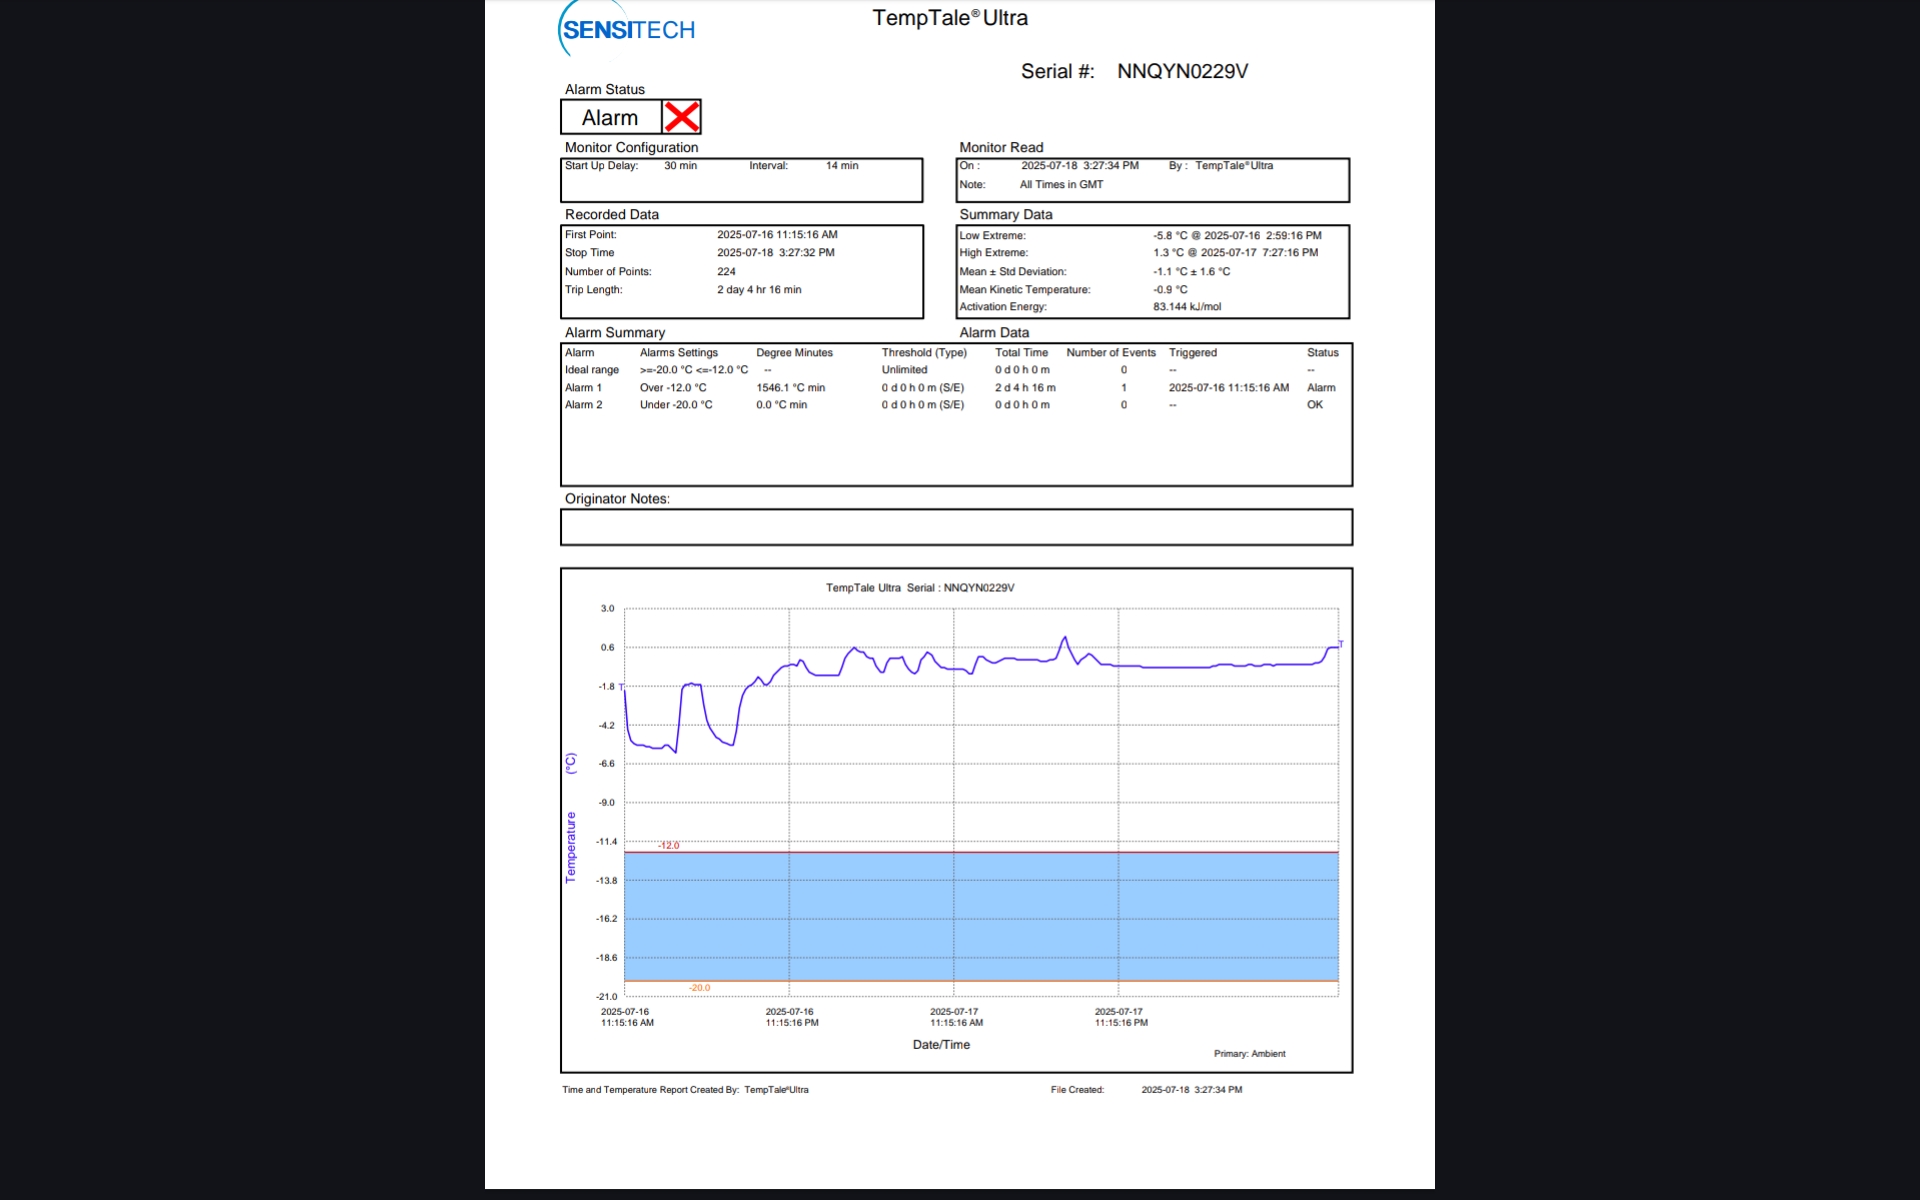Click the High Extreme value in Summary Data
1920x1200 pixels.
tap(1234, 253)
